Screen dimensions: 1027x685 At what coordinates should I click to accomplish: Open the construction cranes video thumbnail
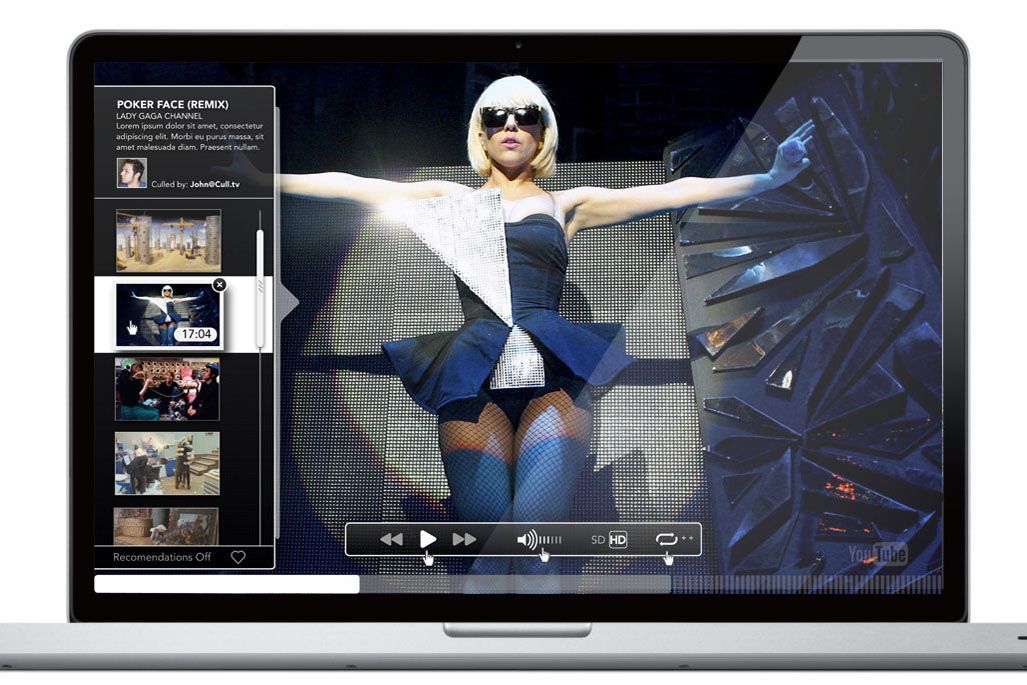tap(168, 240)
